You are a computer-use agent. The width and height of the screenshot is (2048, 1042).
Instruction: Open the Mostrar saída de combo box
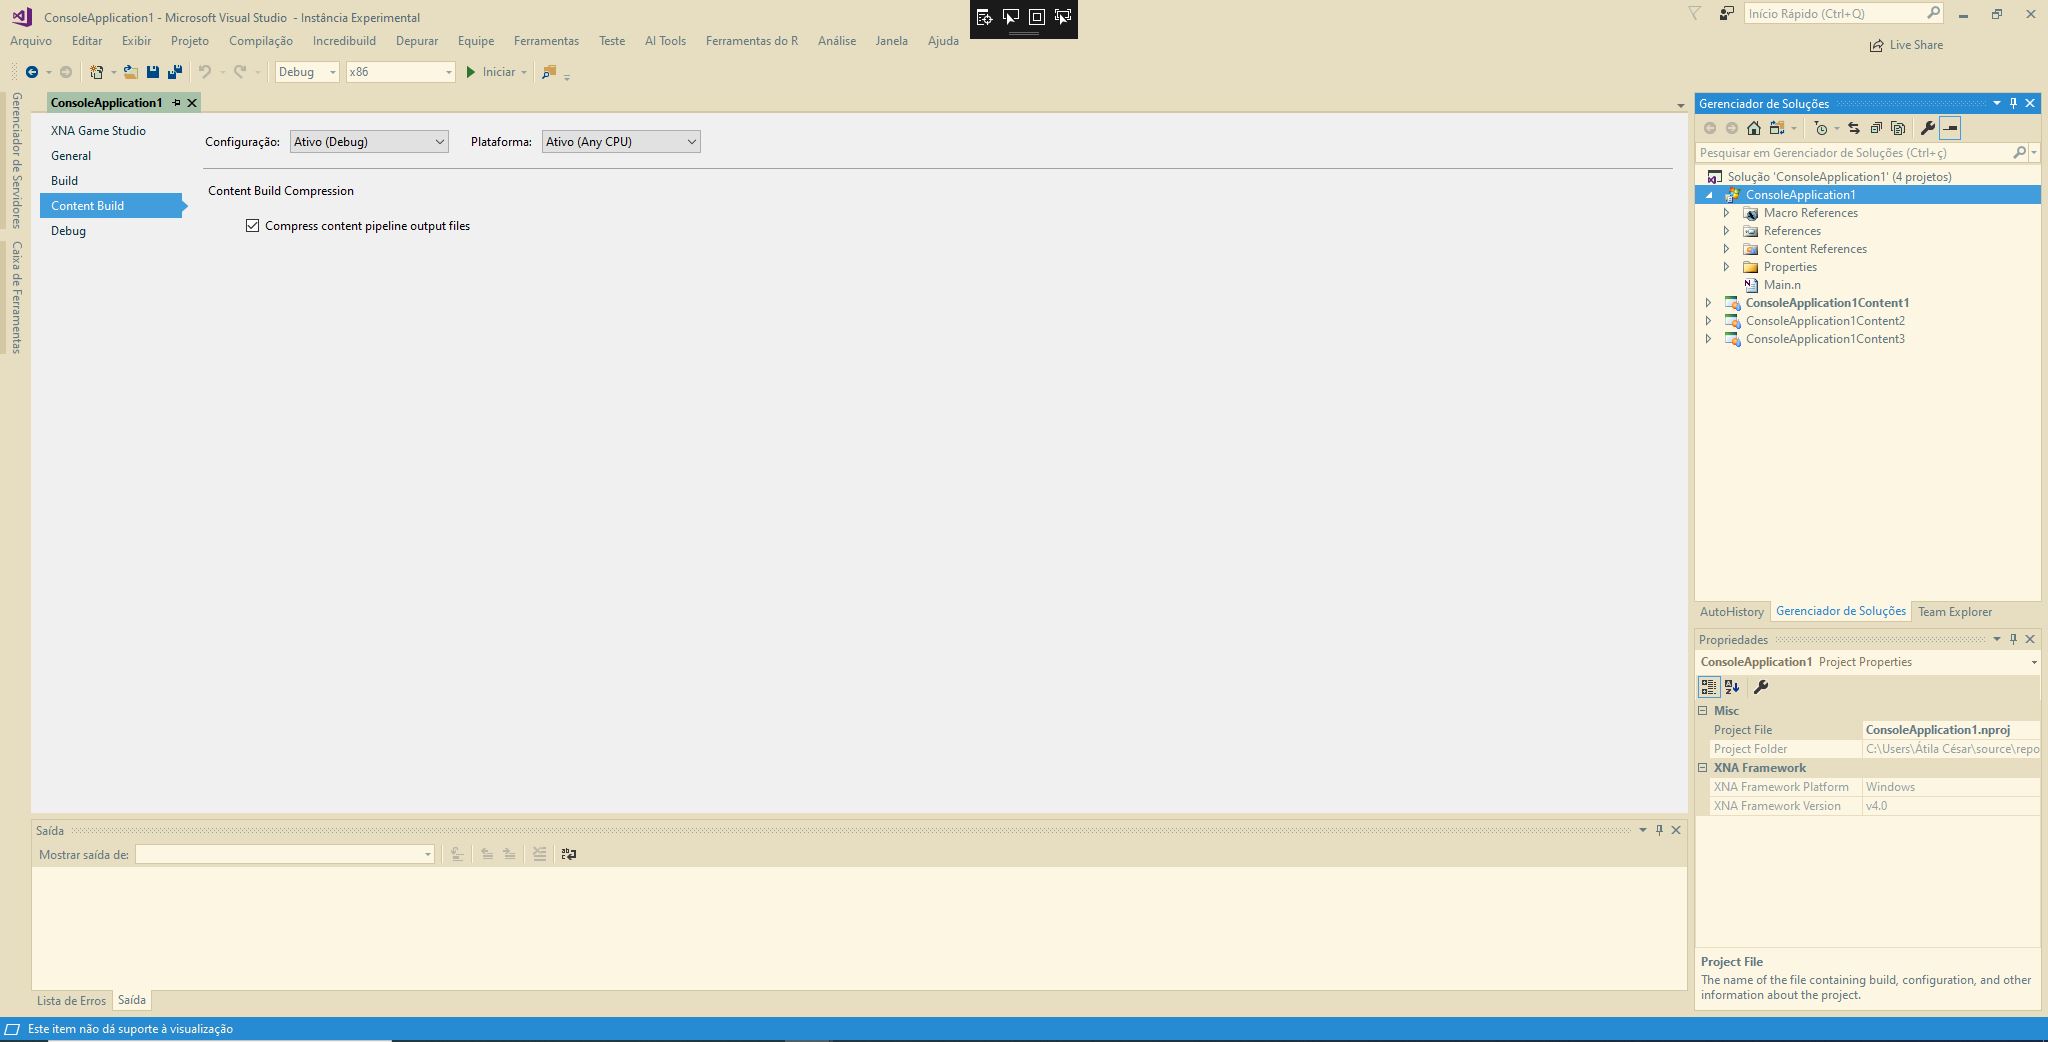[x=283, y=854]
